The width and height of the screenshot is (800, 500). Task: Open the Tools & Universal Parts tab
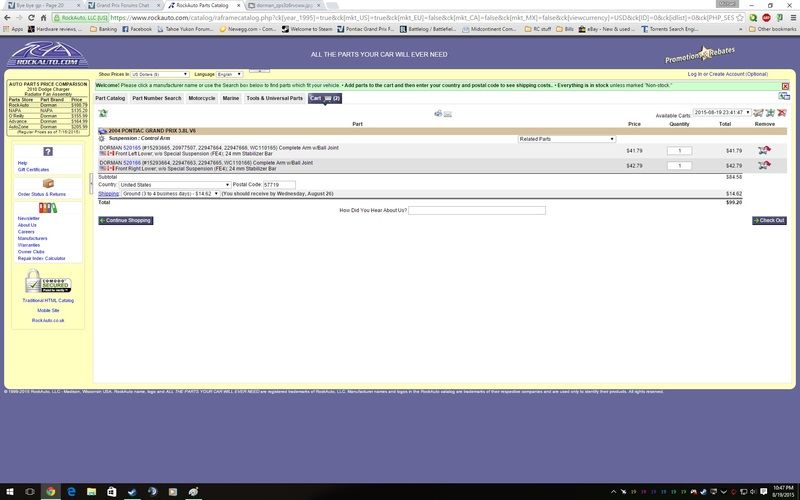[x=274, y=98]
